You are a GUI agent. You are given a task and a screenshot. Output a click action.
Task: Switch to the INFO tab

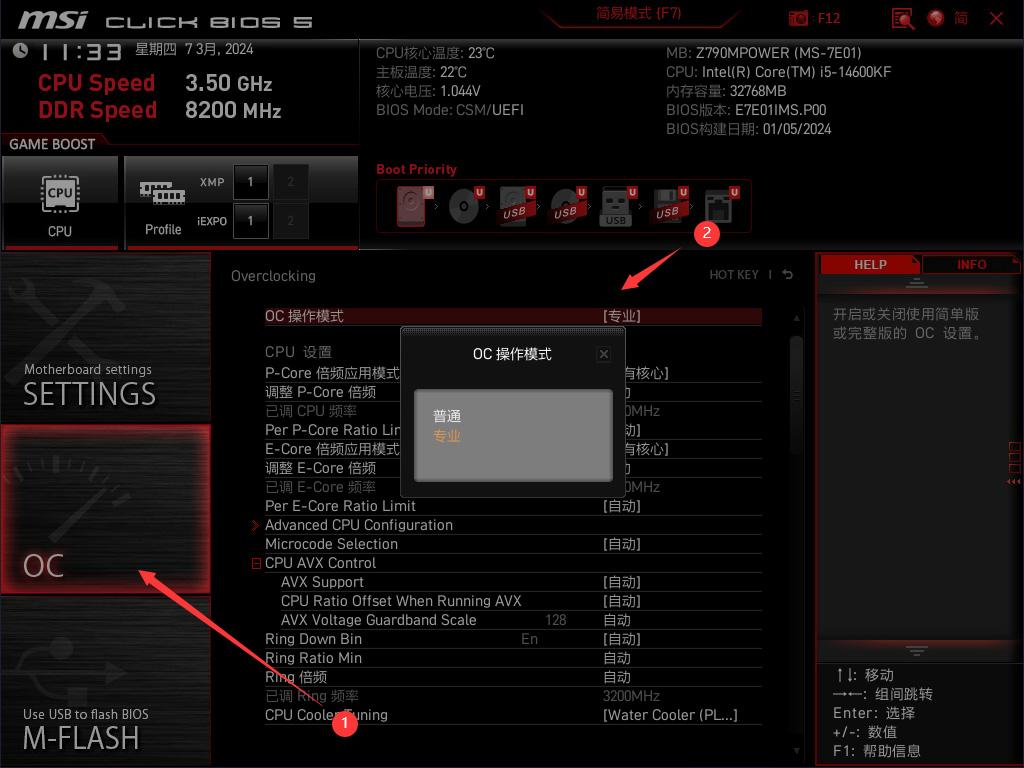[x=971, y=264]
